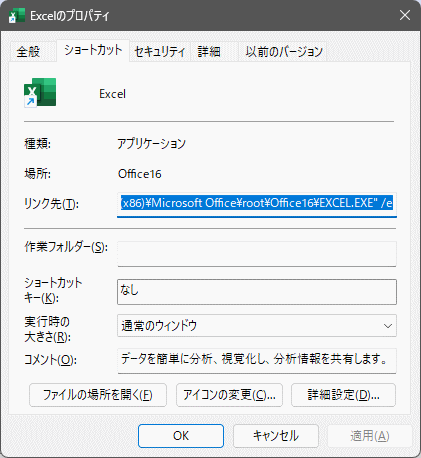Confirm with the OK button

tap(181, 436)
